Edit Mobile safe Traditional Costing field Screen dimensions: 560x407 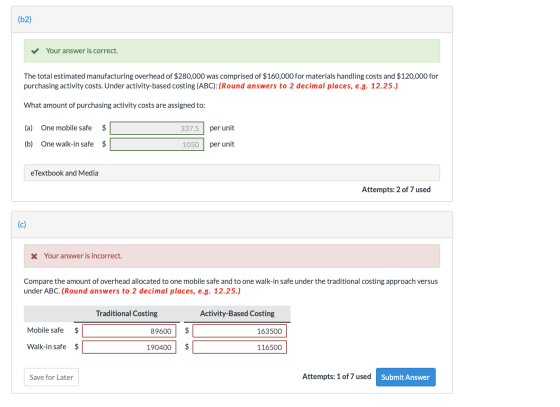pos(129,331)
